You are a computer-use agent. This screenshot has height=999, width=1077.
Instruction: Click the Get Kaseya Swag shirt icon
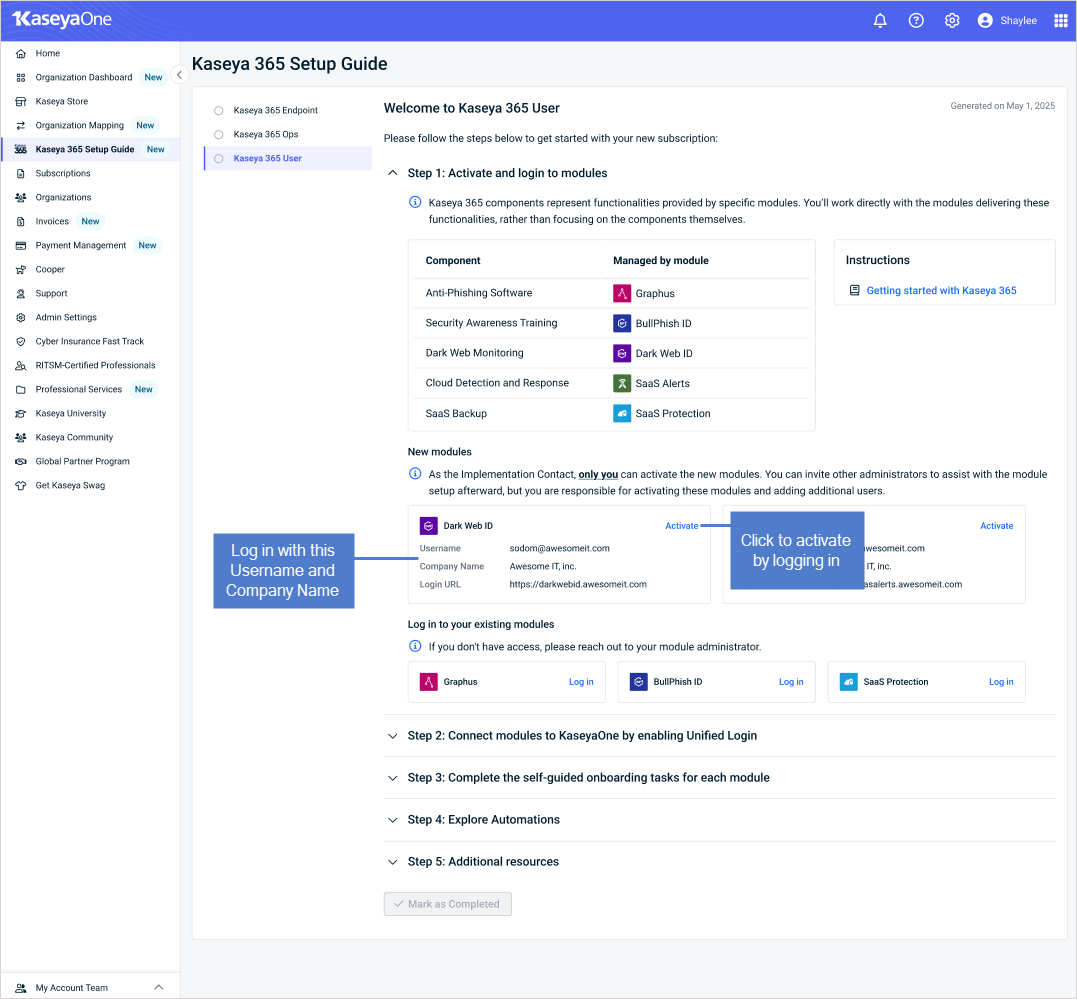(21, 486)
